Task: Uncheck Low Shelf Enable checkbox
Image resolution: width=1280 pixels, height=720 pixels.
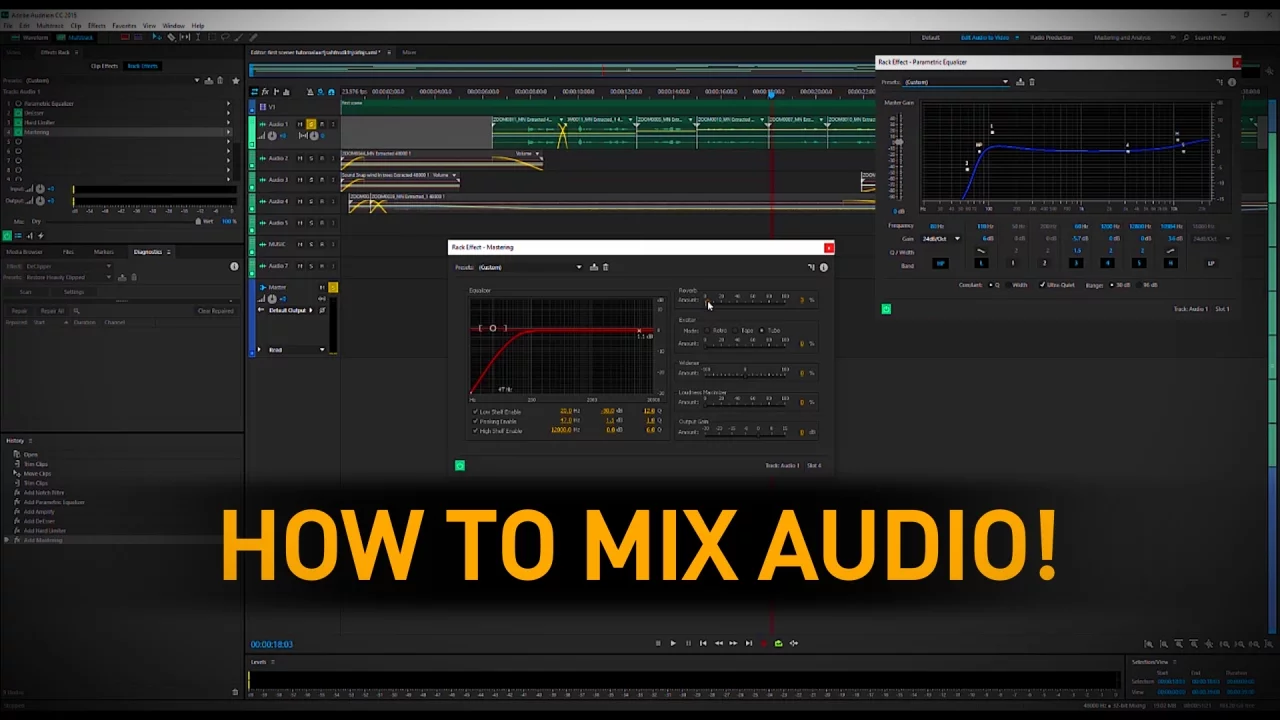Action: click(x=475, y=412)
